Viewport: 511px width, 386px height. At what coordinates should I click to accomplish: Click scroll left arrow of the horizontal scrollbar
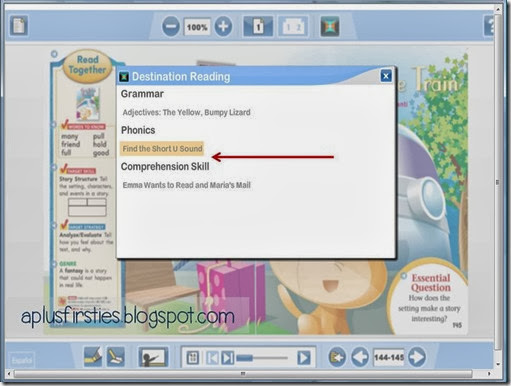click(x=9, y=374)
